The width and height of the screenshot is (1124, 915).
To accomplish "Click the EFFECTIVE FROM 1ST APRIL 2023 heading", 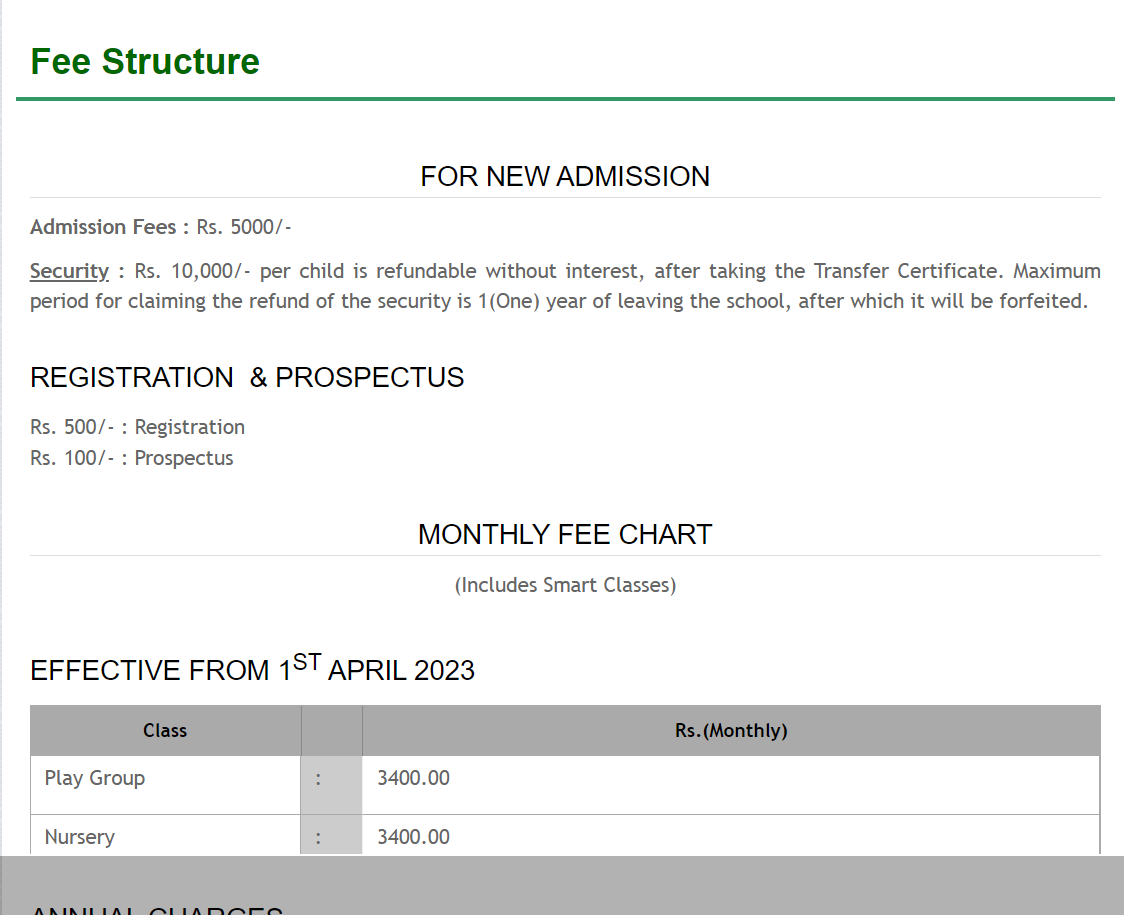I will point(252,670).
